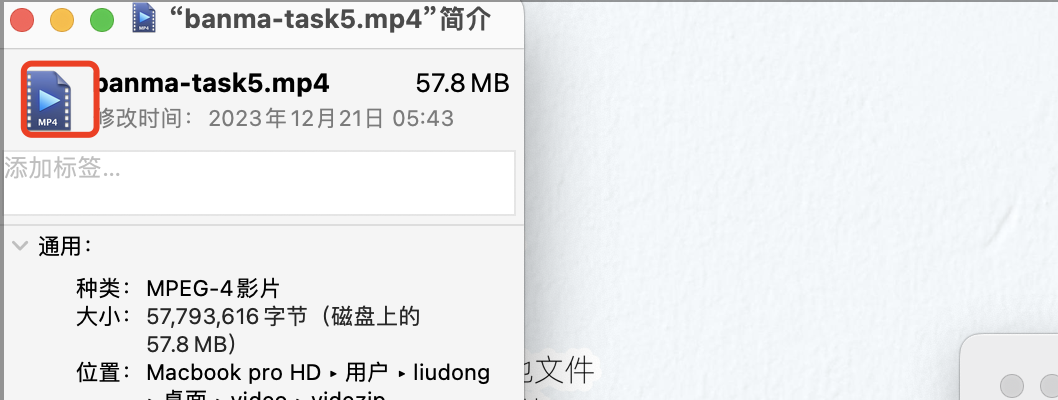Click the 57.8 MB size in header
Image resolution: width=1058 pixels, height=400 pixels.
(x=462, y=84)
